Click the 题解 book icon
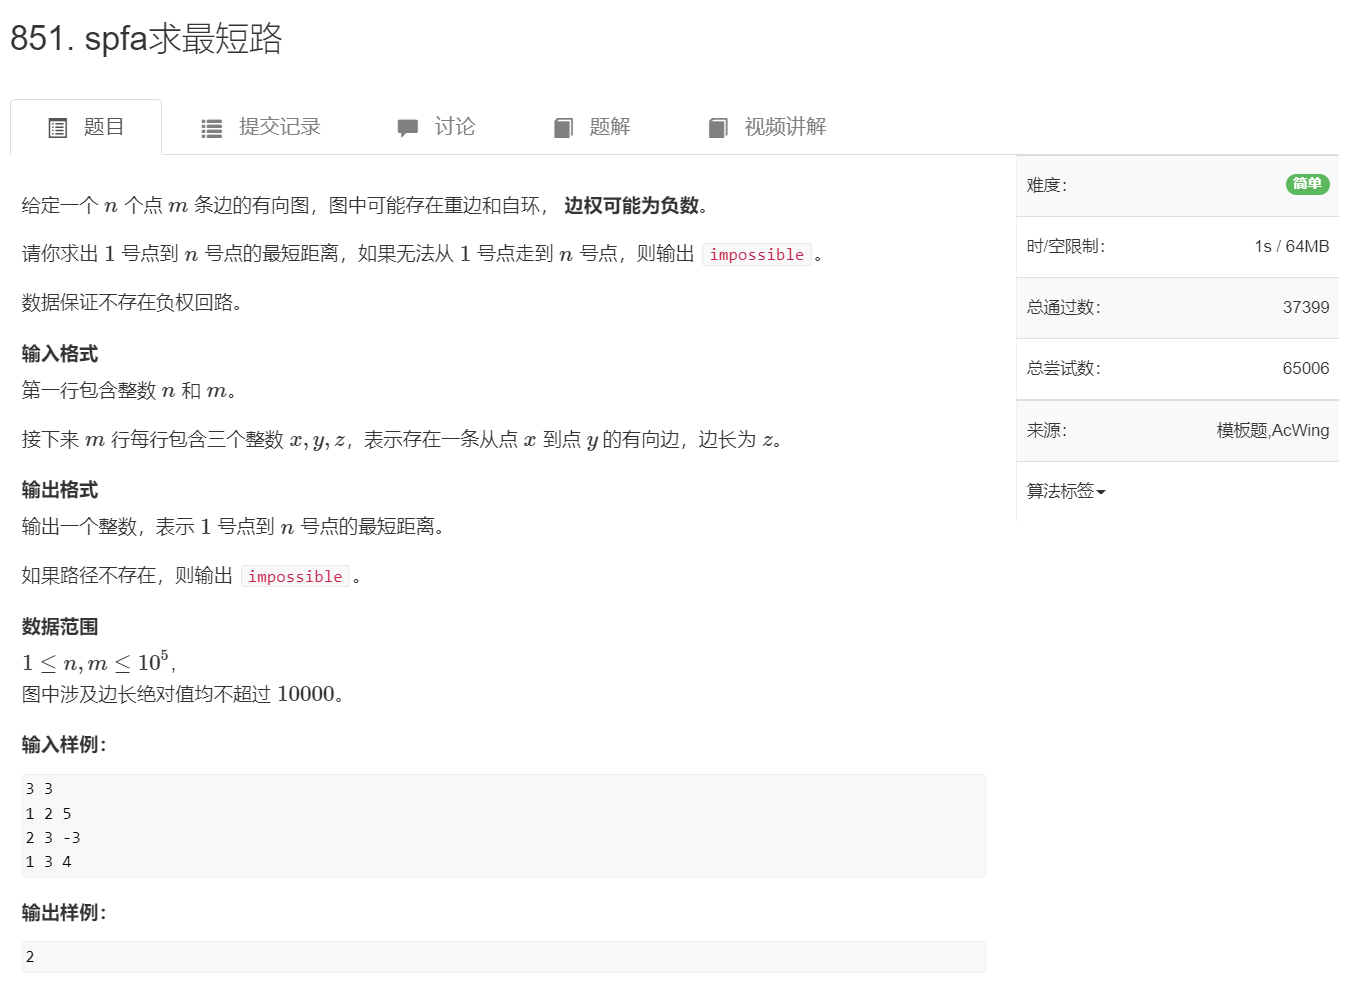The height and width of the screenshot is (1006, 1352). 563,128
